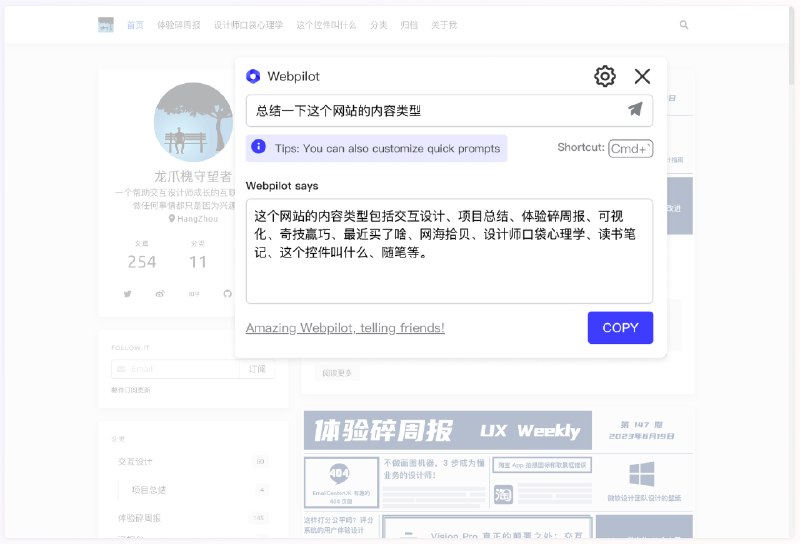The height and width of the screenshot is (544, 800).
Task: Open the Twitter profile icon
Action: (128, 293)
